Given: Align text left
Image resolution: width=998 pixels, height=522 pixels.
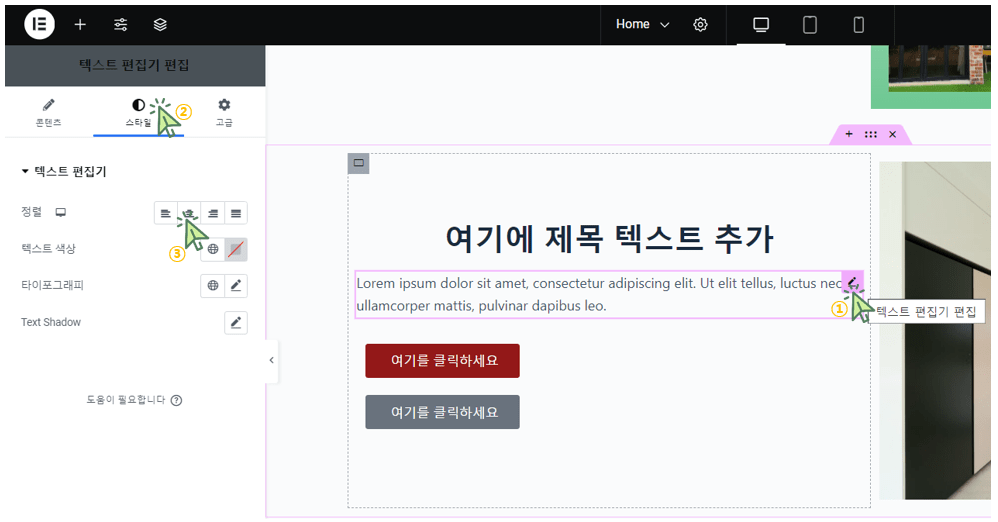Looking at the screenshot, I should [165, 213].
